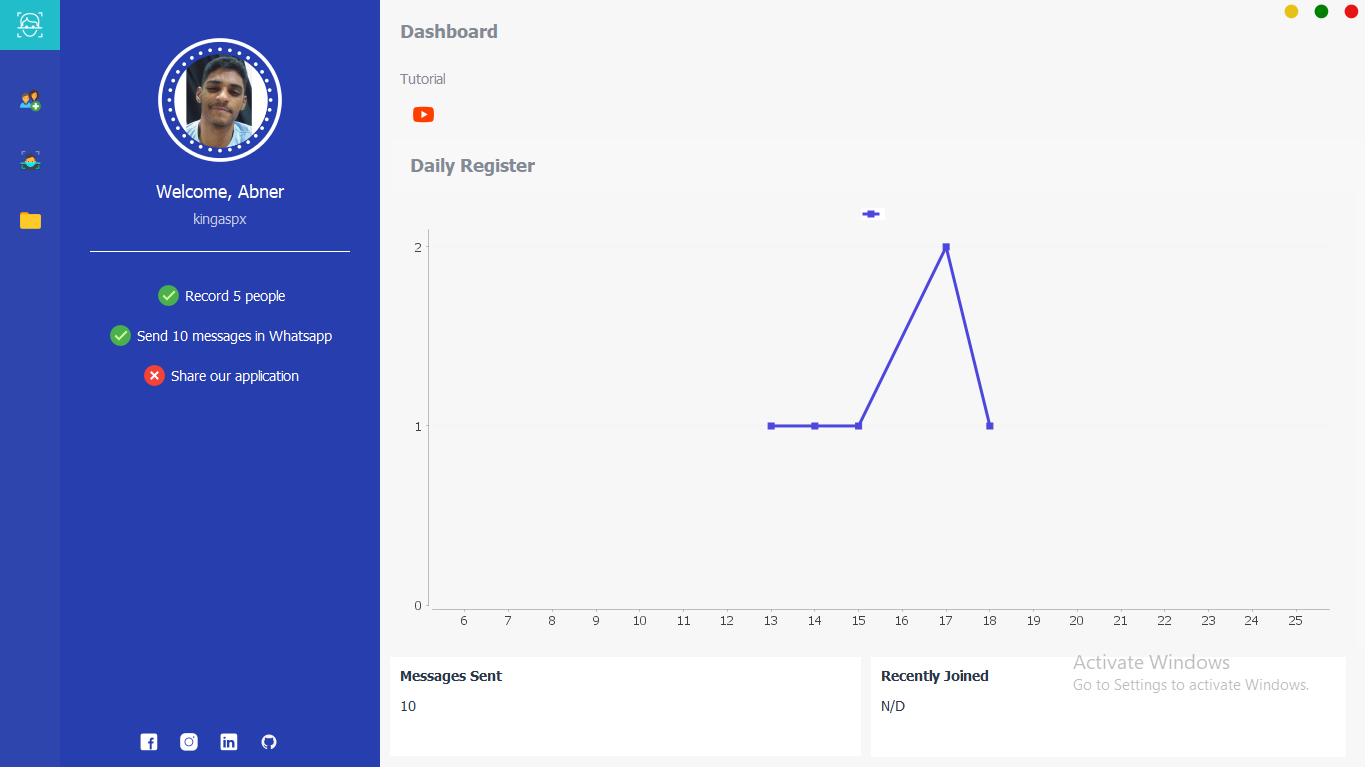The image size is (1365, 767).
Task: Click the kingaspx username
Action: 220,219
